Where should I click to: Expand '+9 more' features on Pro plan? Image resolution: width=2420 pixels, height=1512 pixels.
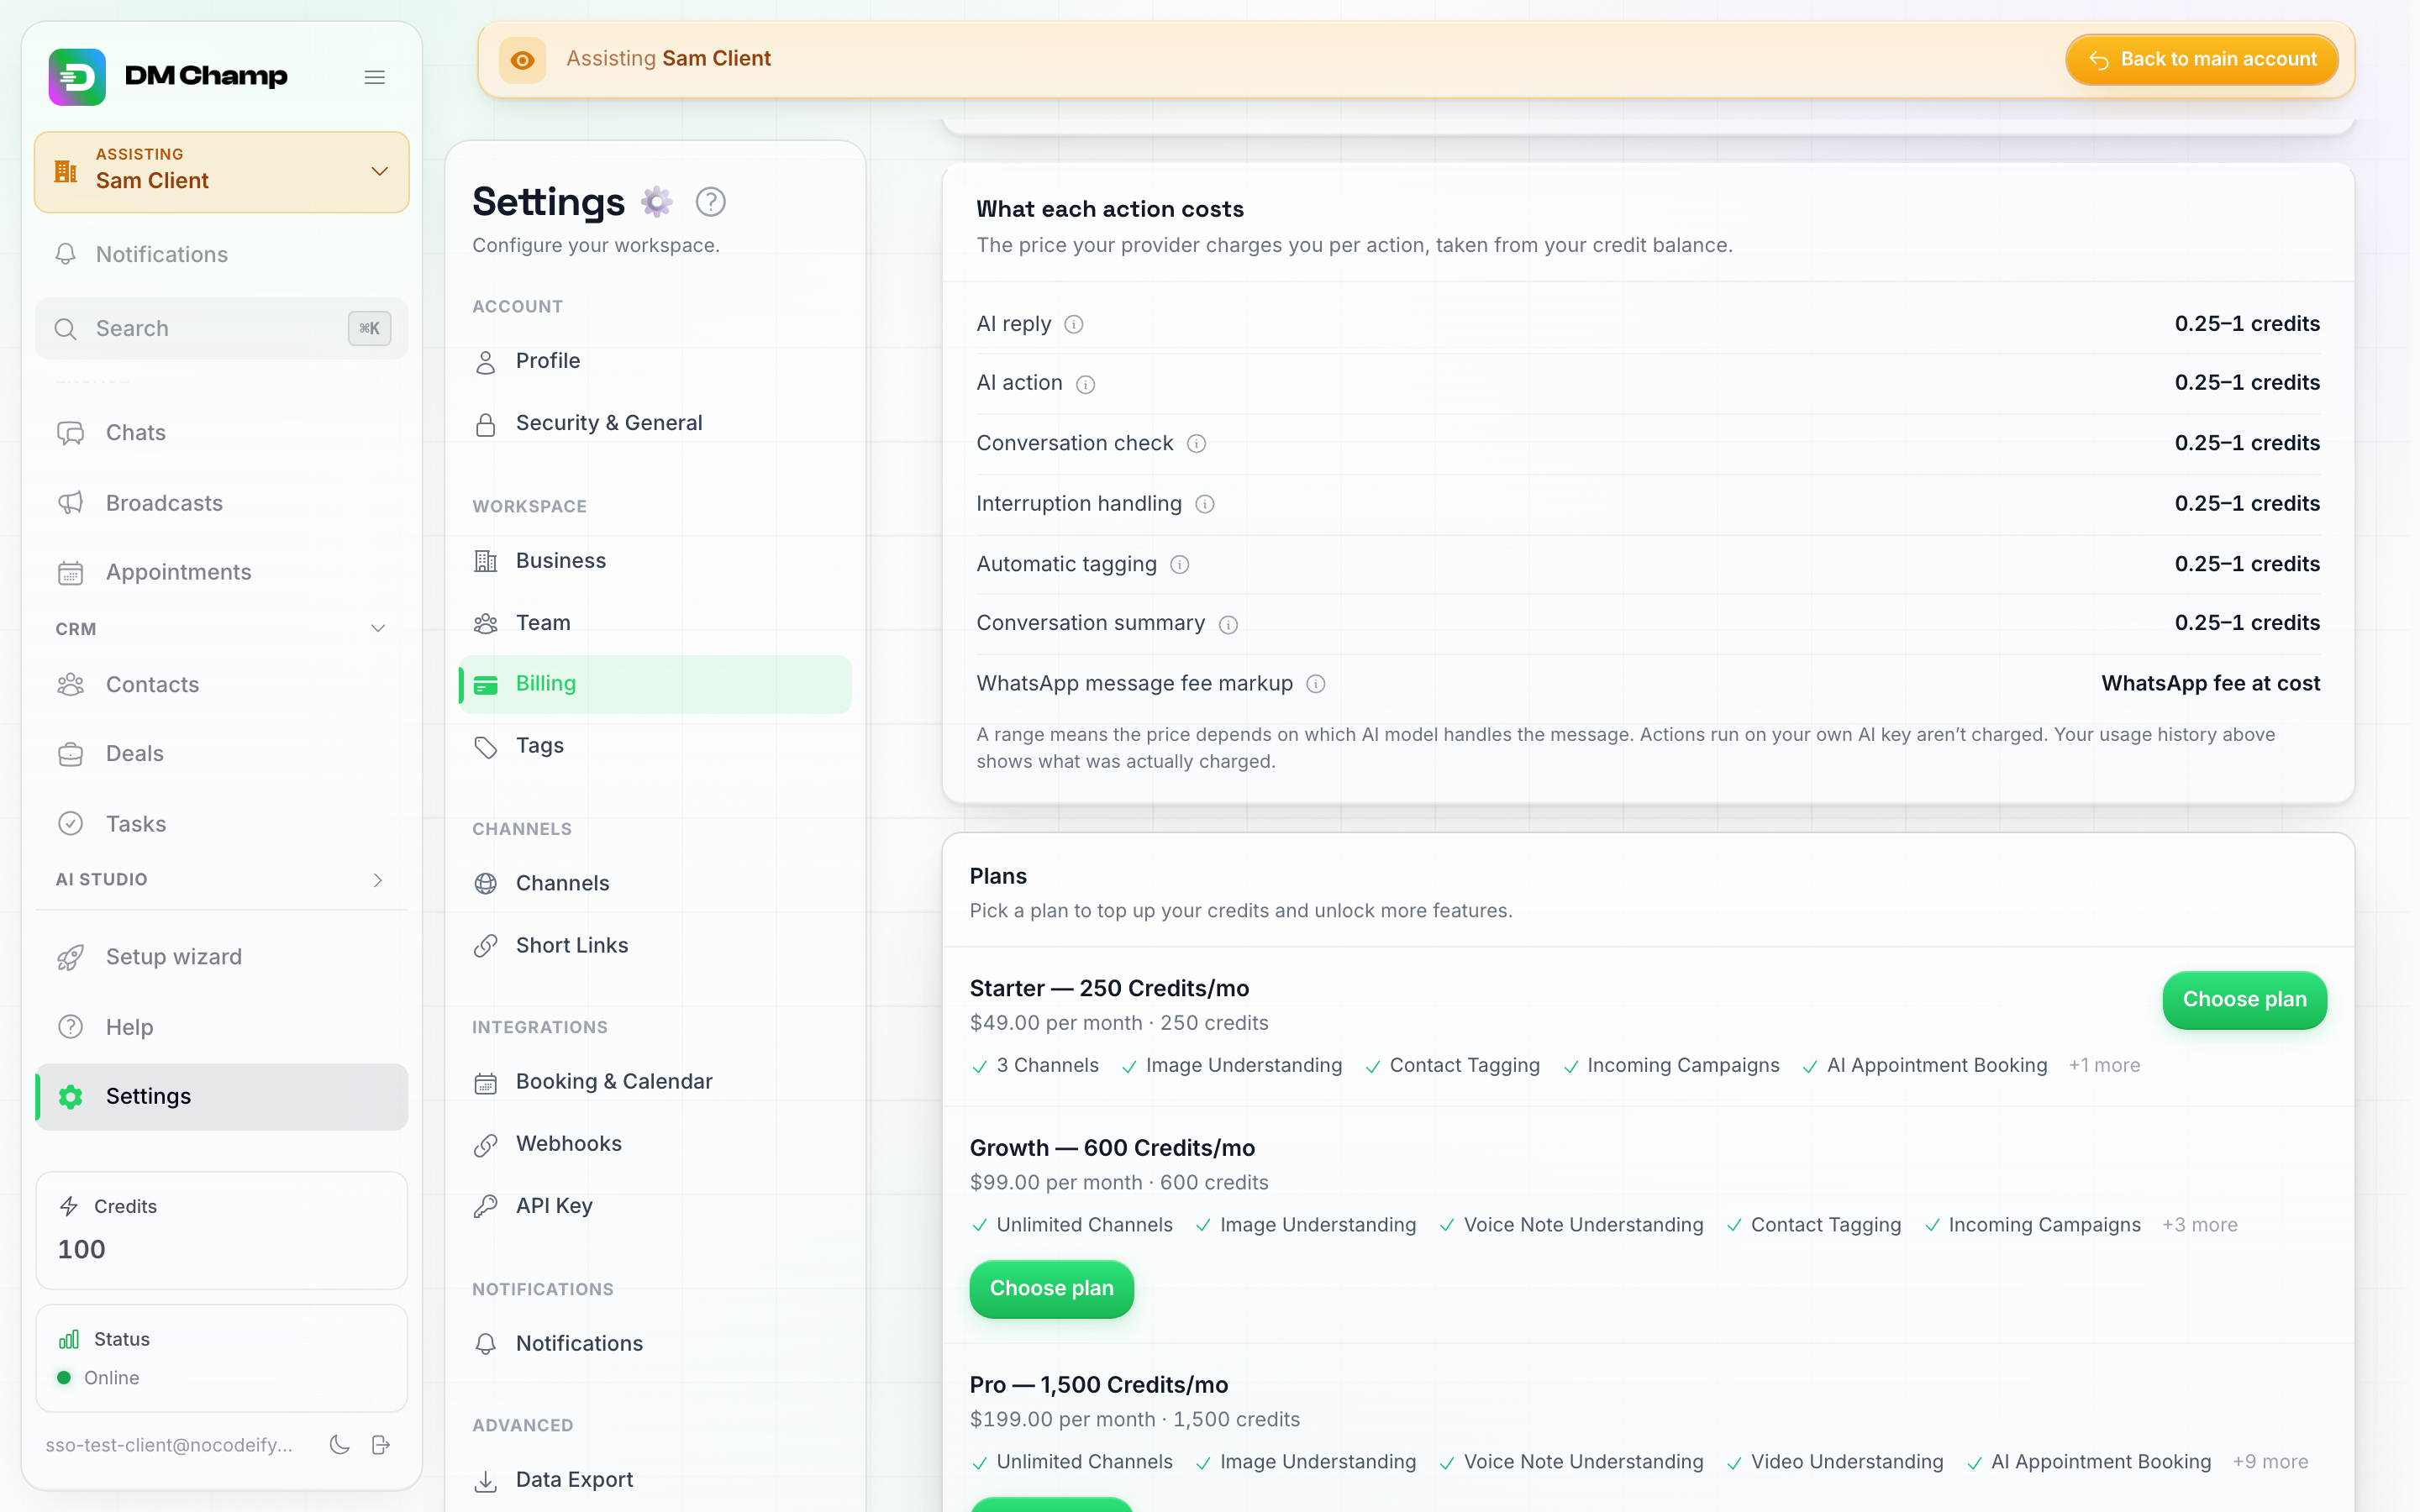click(x=2270, y=1462)
